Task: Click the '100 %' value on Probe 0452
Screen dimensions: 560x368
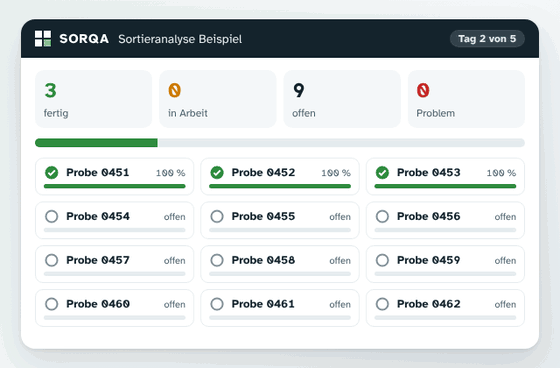Action: [x=336, y=173]
